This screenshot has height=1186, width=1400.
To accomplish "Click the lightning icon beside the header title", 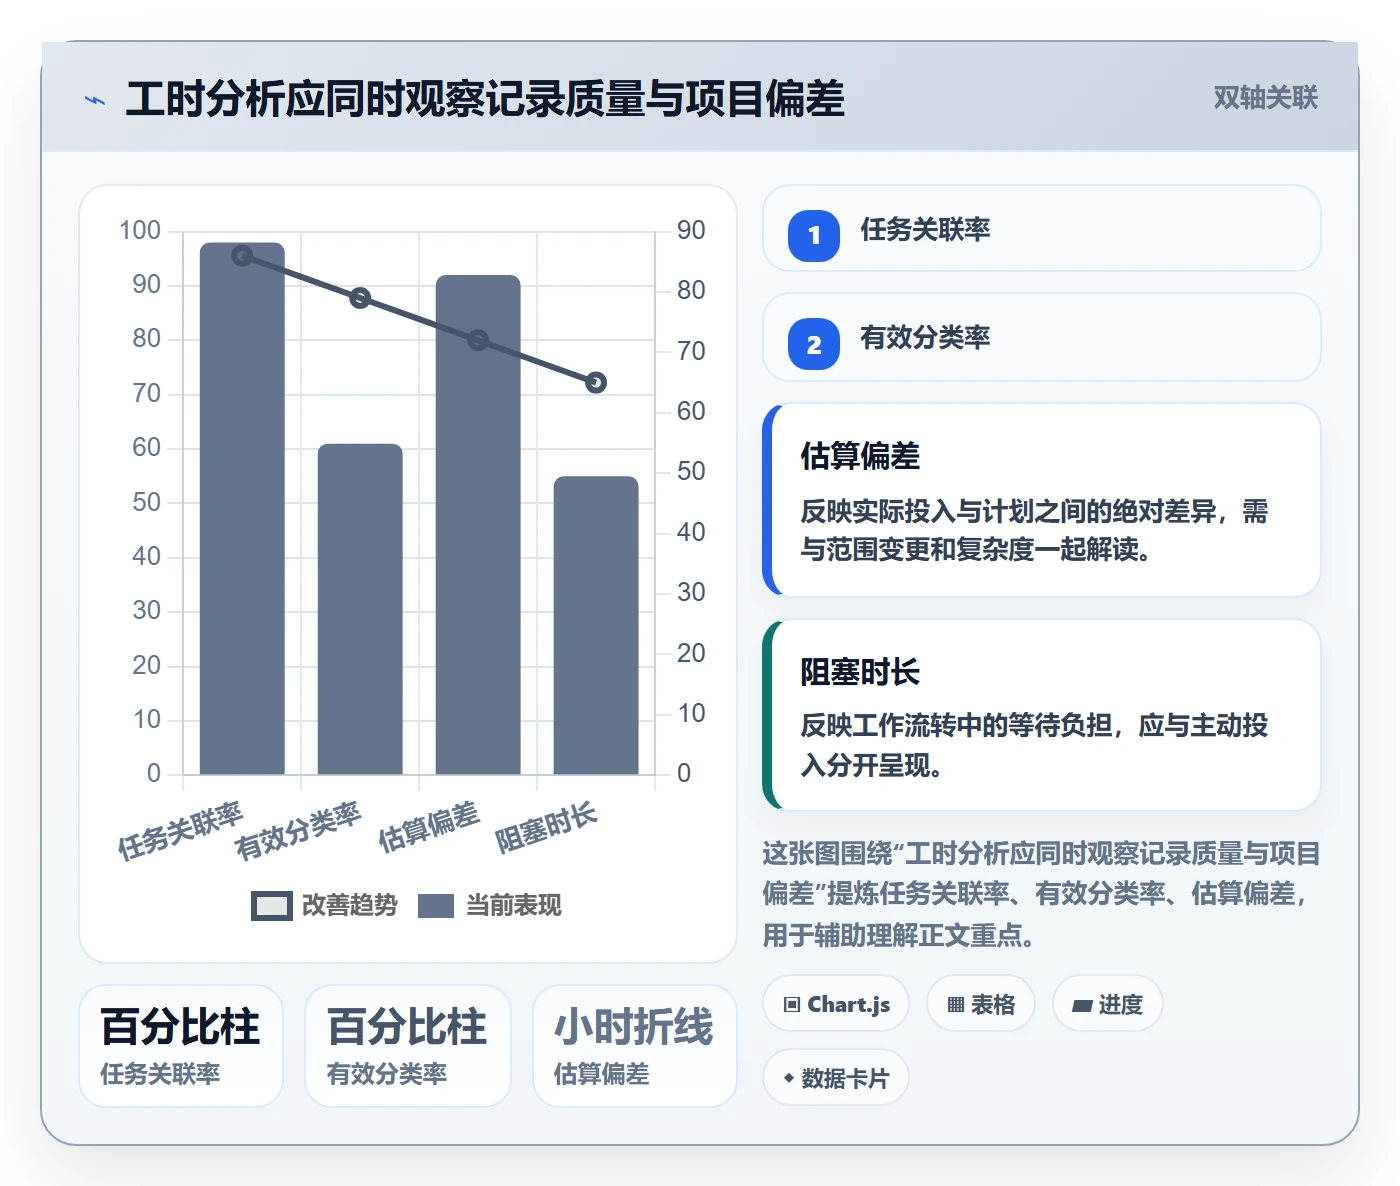I will (x=95, y=100).
